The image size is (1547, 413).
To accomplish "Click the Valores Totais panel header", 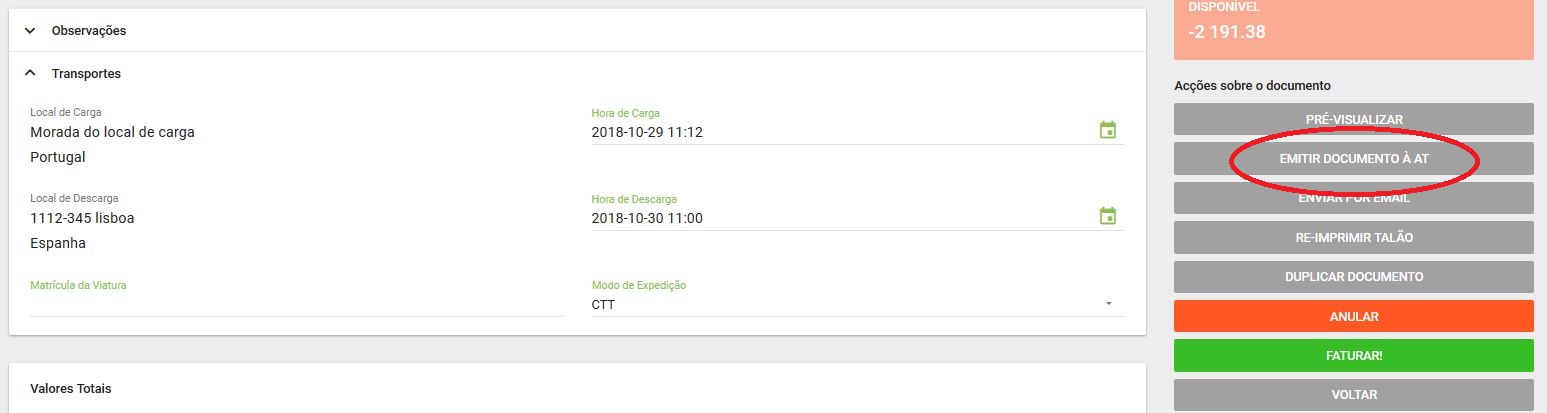I will click(71, 388).
